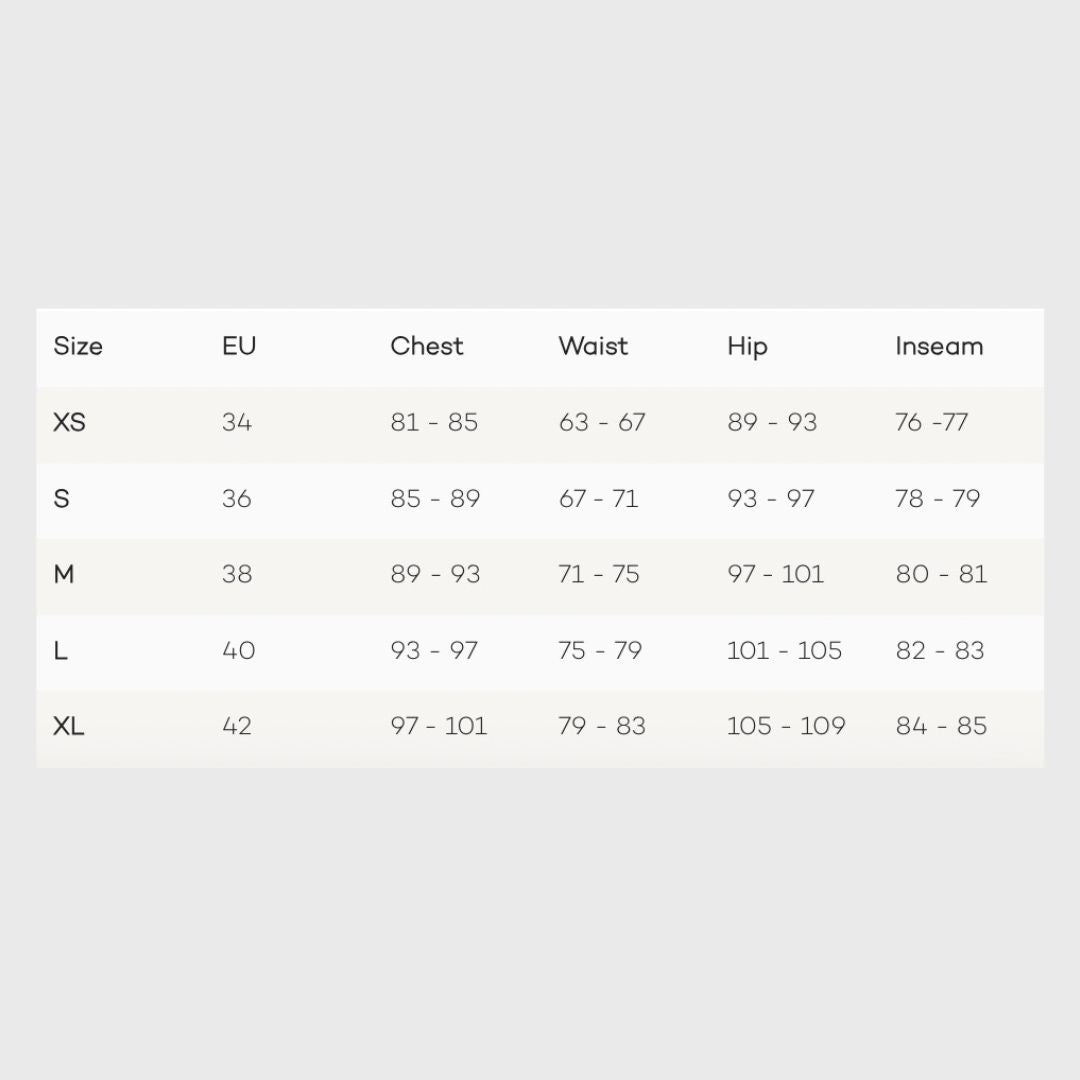Screen dimensions: 1080x1080
Task: Select the XS size row label
Action: click(x=69, y=422)
